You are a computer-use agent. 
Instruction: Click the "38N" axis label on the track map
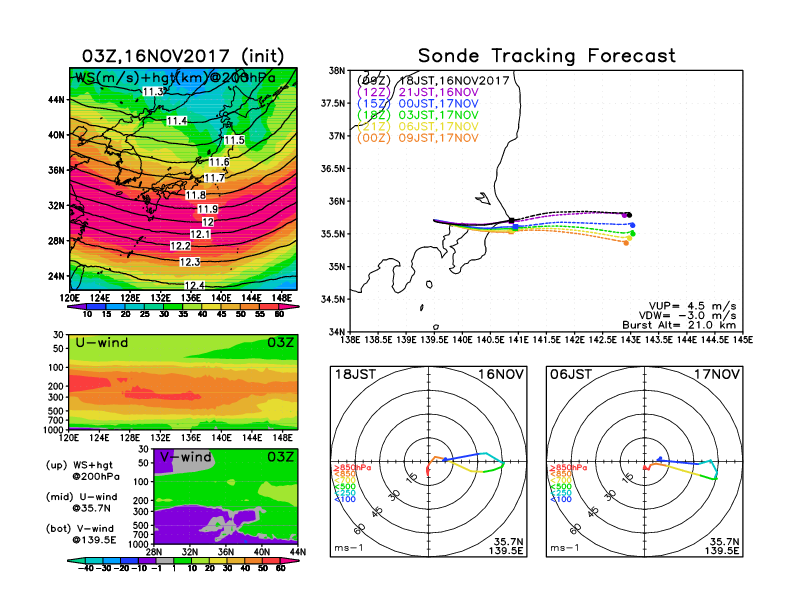[x=337, y=71]
